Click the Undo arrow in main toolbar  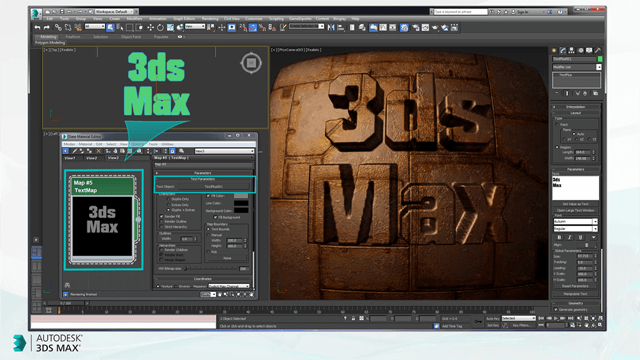(38, 27)
